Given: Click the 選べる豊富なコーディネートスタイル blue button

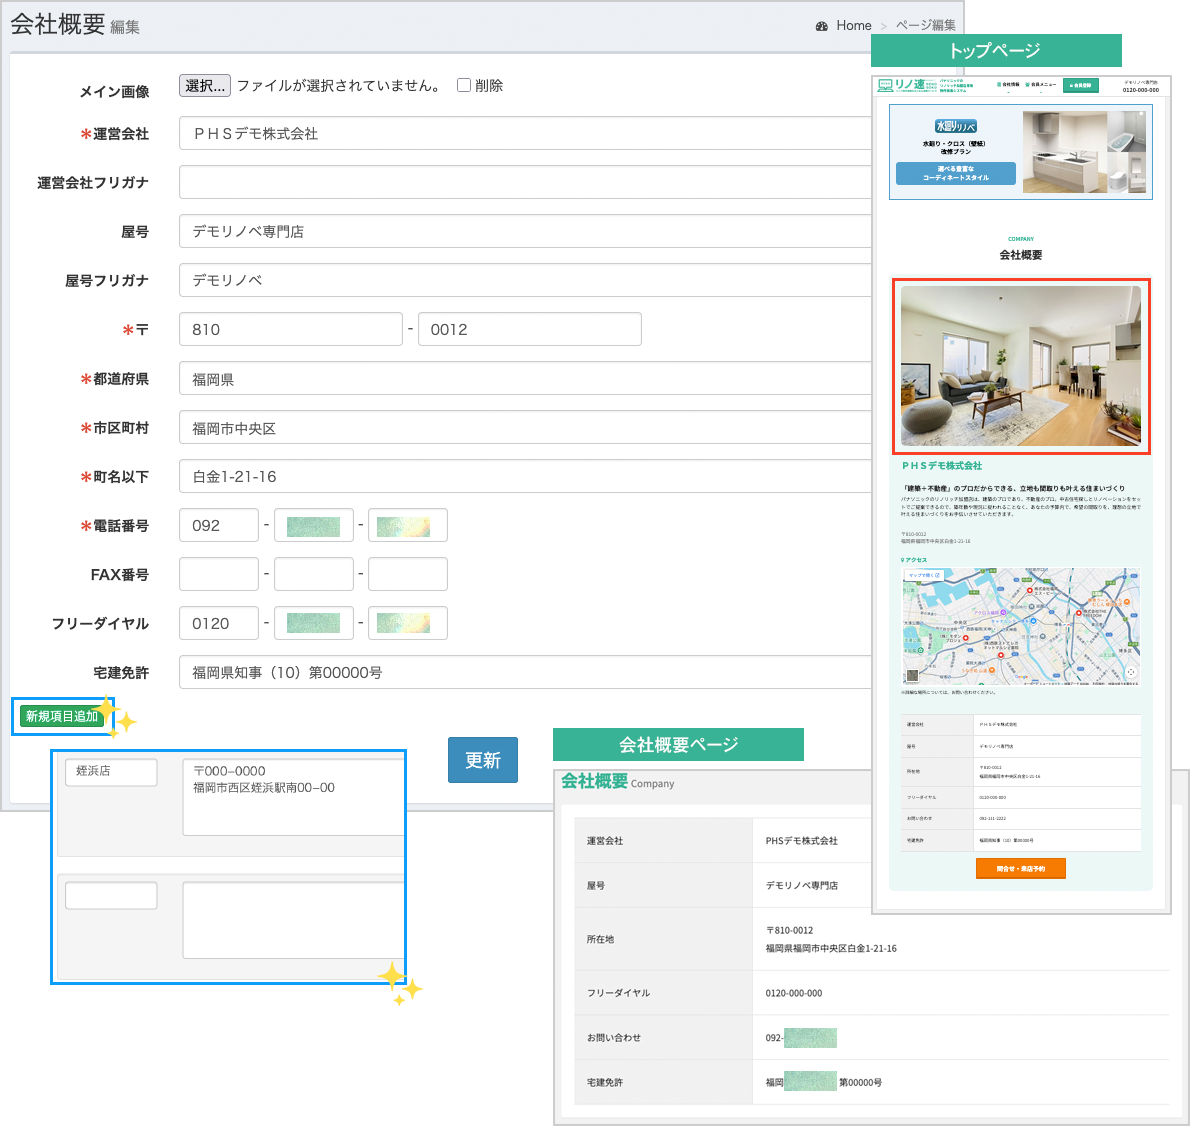Looking at the screenshot, I should click(x=956, y=173).
